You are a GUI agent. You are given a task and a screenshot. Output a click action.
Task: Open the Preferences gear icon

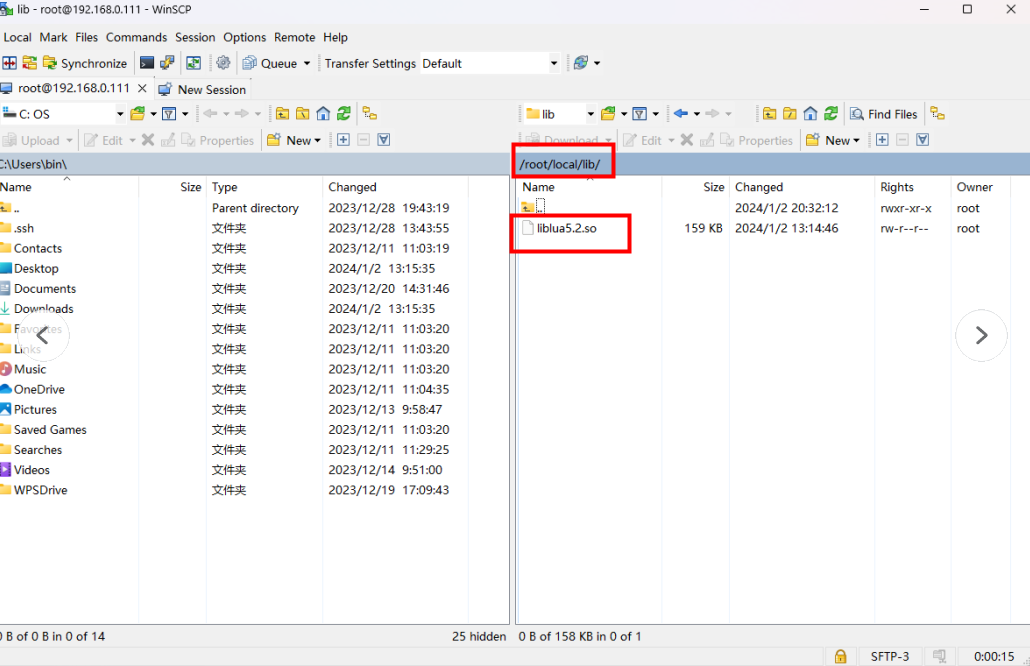click(223, 63)
